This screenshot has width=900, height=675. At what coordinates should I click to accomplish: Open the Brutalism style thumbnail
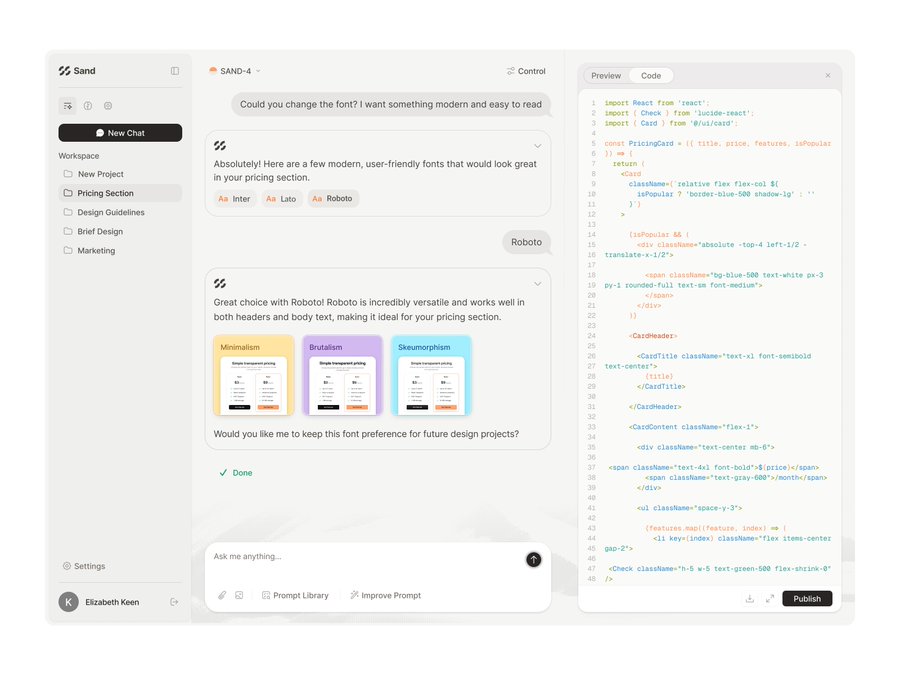pyautogui.click(x=343, y=375)
